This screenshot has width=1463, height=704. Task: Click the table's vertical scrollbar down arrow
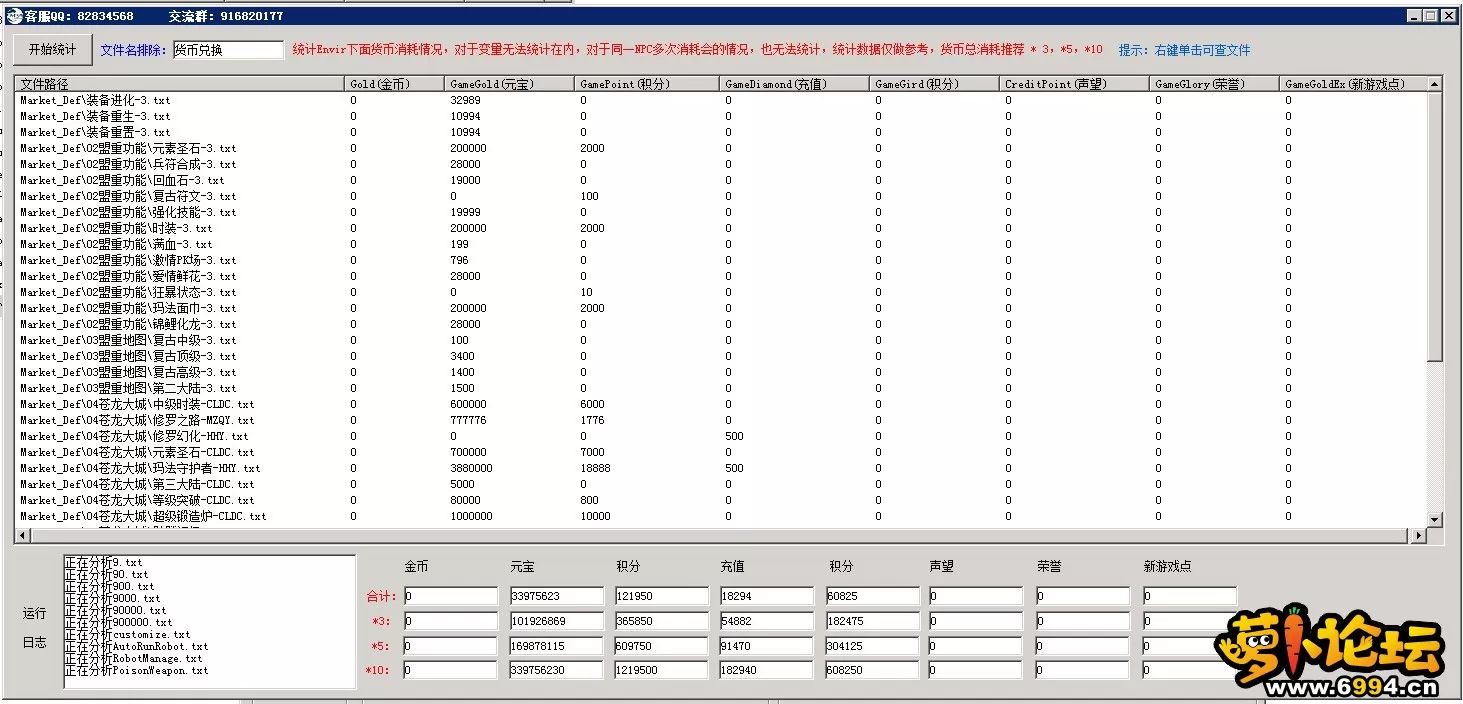pos(1435,520)
